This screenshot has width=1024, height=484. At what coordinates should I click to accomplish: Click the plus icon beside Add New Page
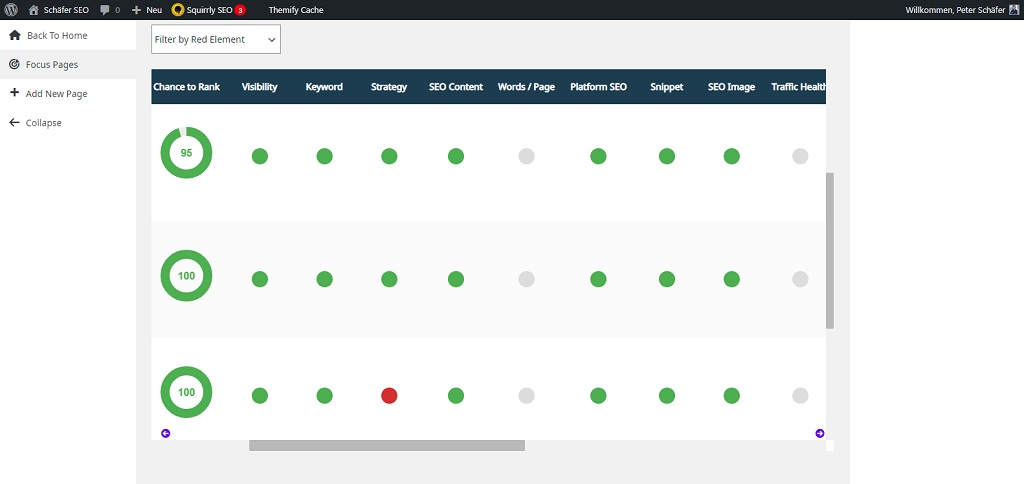tap(14, 93)
